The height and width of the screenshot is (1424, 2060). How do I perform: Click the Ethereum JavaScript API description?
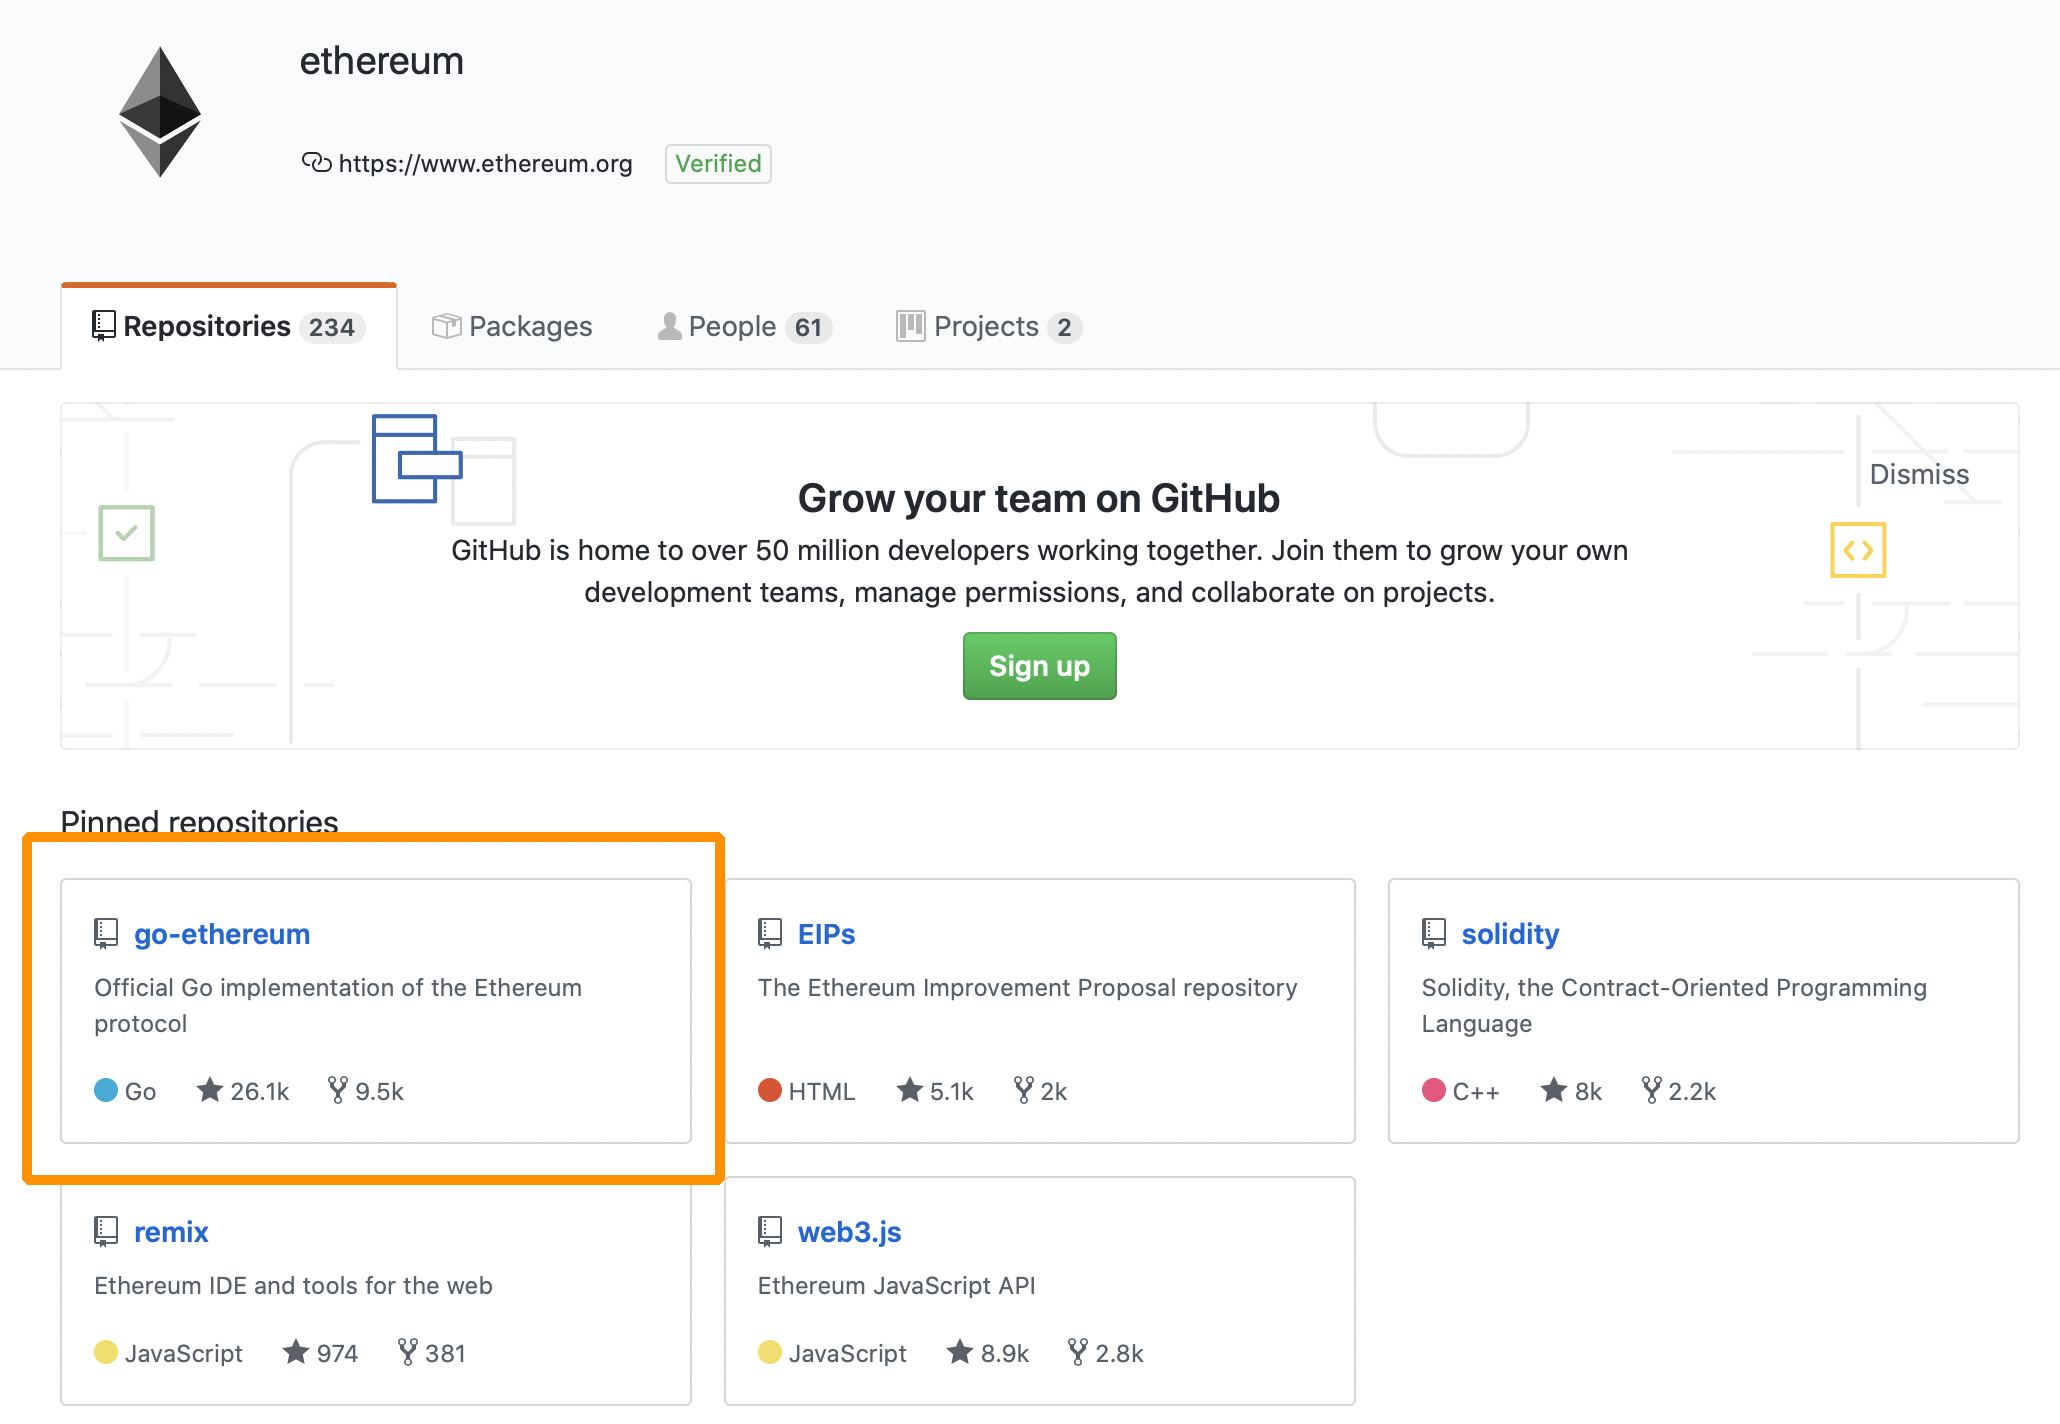click(x=896, y=1285)
